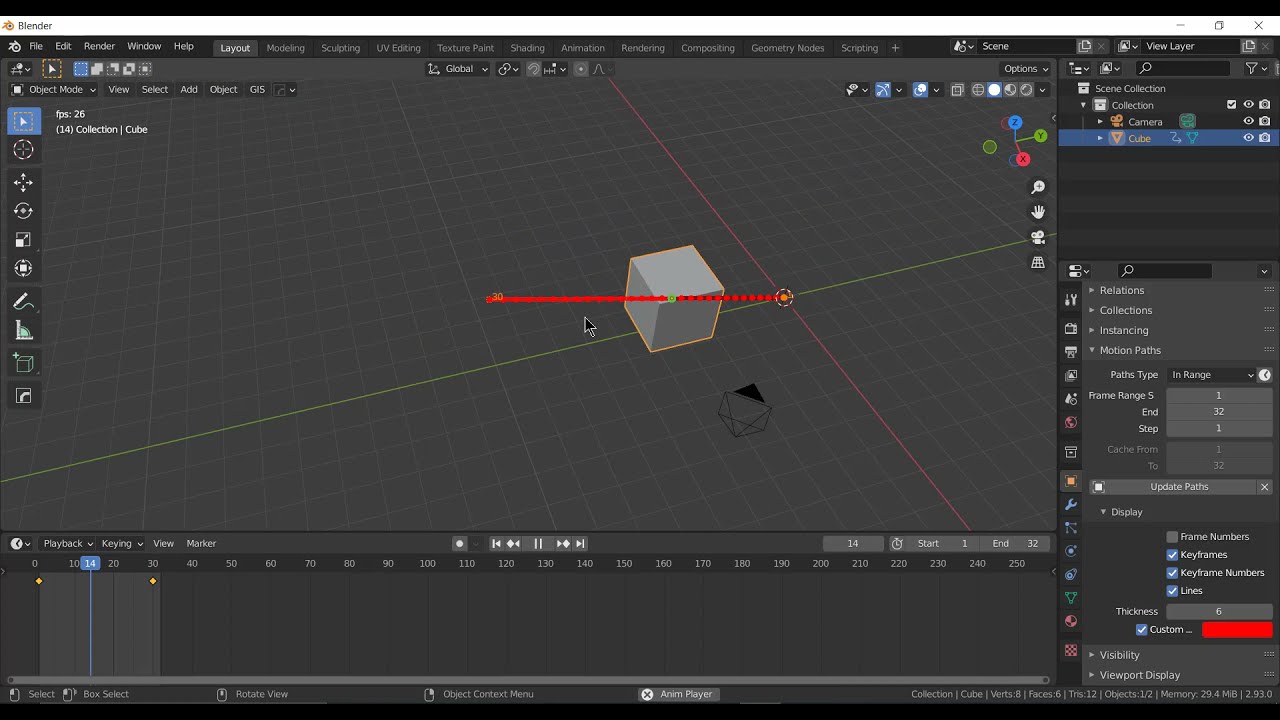Screen dimensions: 1280x720
Task: Hide the Cube in the viewport
Action: 1248,138
